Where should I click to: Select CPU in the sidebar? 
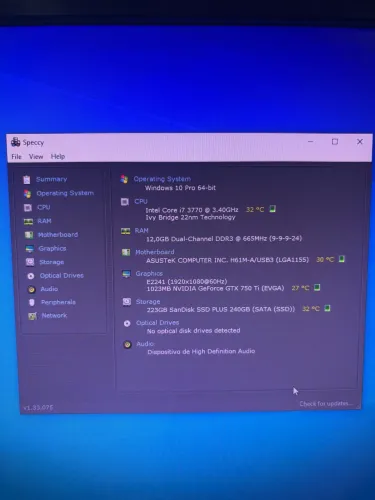[44, 207]
